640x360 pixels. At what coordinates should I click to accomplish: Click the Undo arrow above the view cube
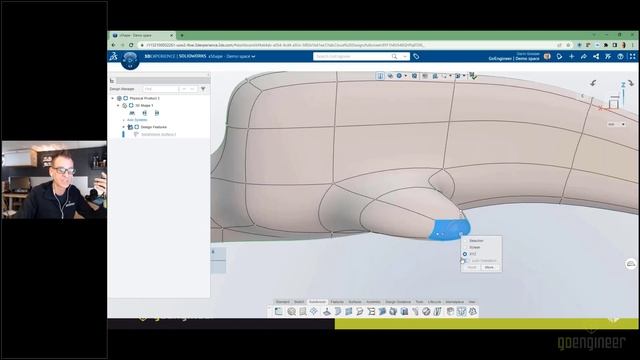(593, 83)
